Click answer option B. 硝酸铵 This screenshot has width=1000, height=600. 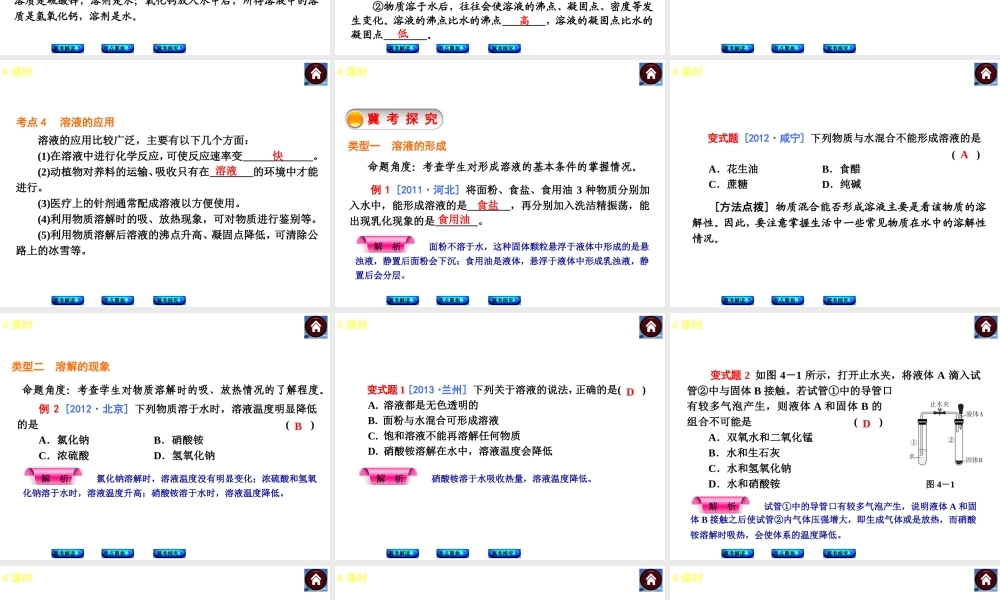(x=179, y=440)
